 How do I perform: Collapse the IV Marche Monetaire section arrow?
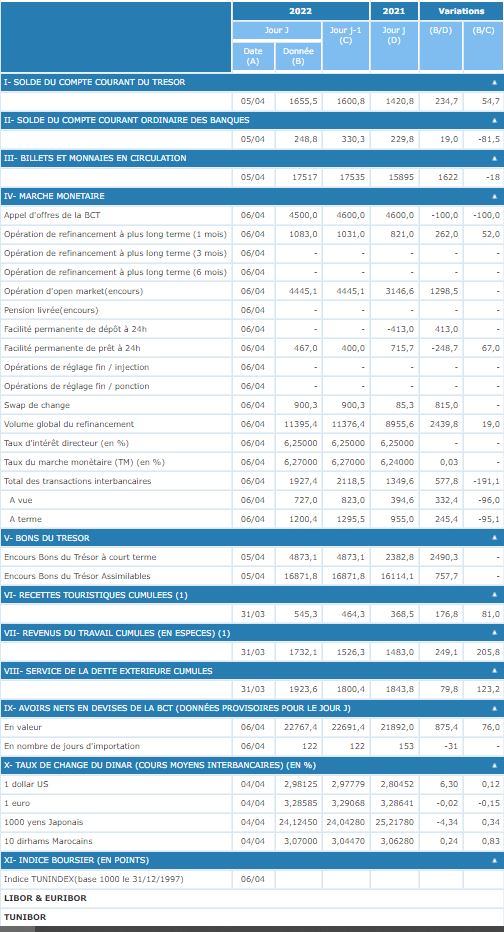(494, 196)
